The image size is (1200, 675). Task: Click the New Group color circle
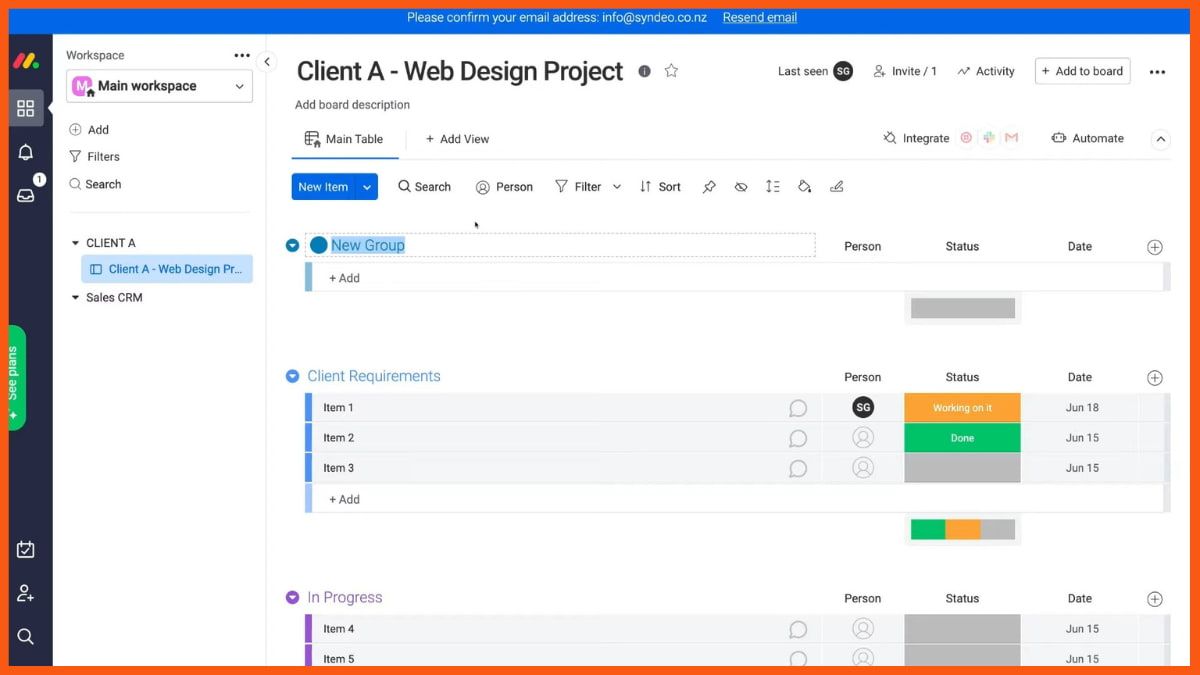click(319, 245)
